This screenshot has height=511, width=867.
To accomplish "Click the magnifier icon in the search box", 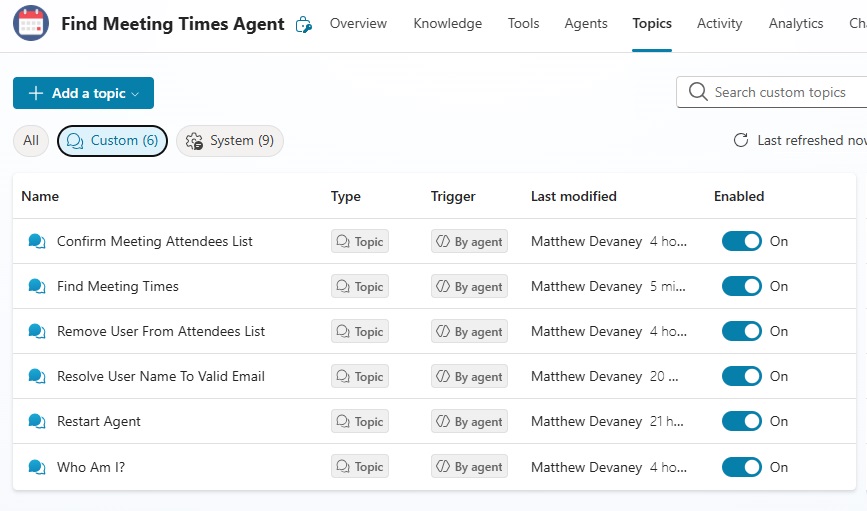I will 698,92.
